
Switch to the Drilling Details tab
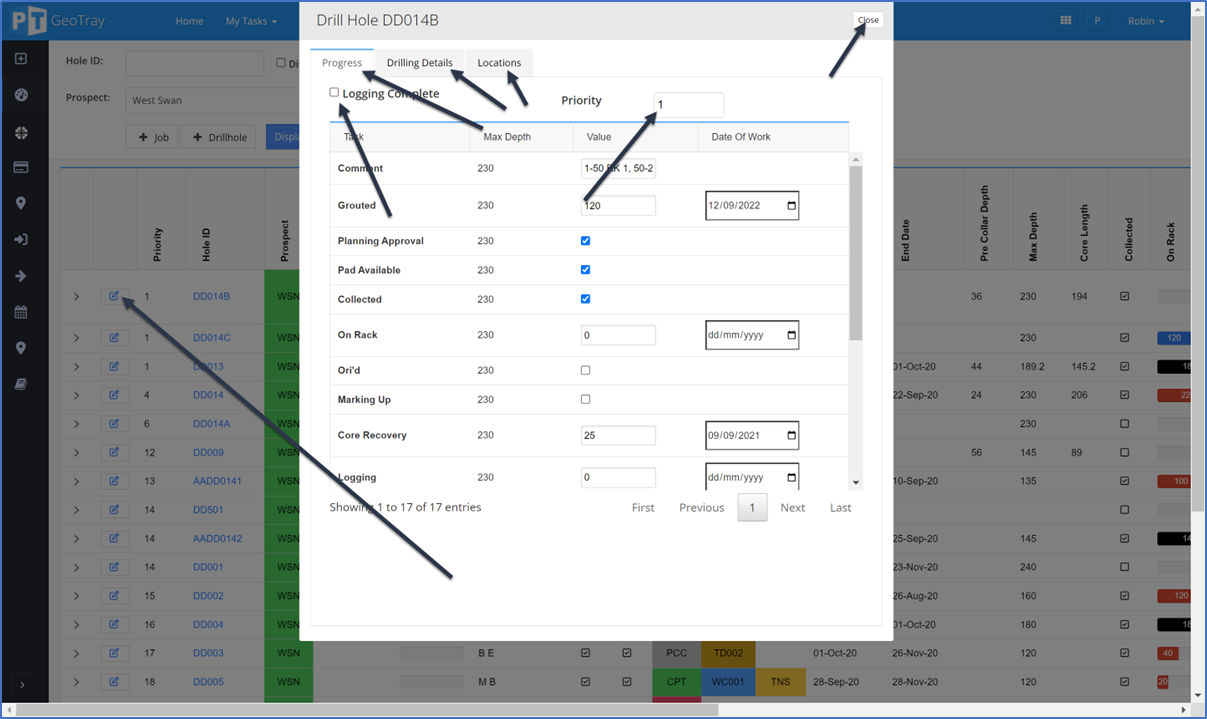coord(419,62)
